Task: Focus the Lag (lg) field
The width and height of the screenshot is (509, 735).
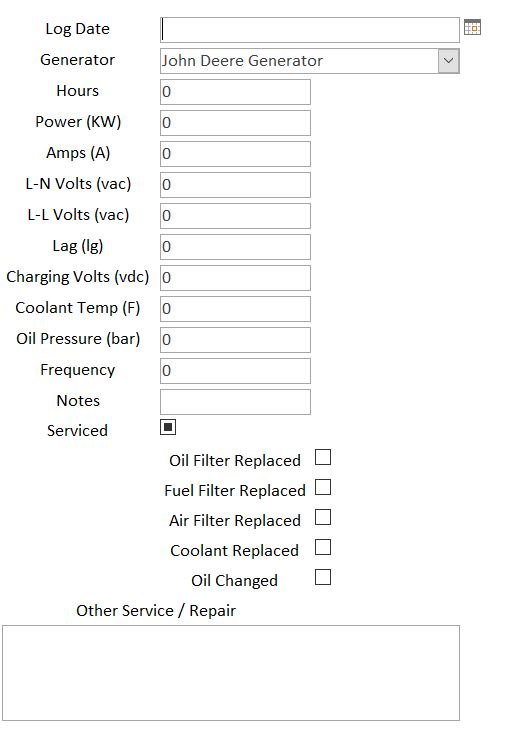Action: [x=235, y=247]
